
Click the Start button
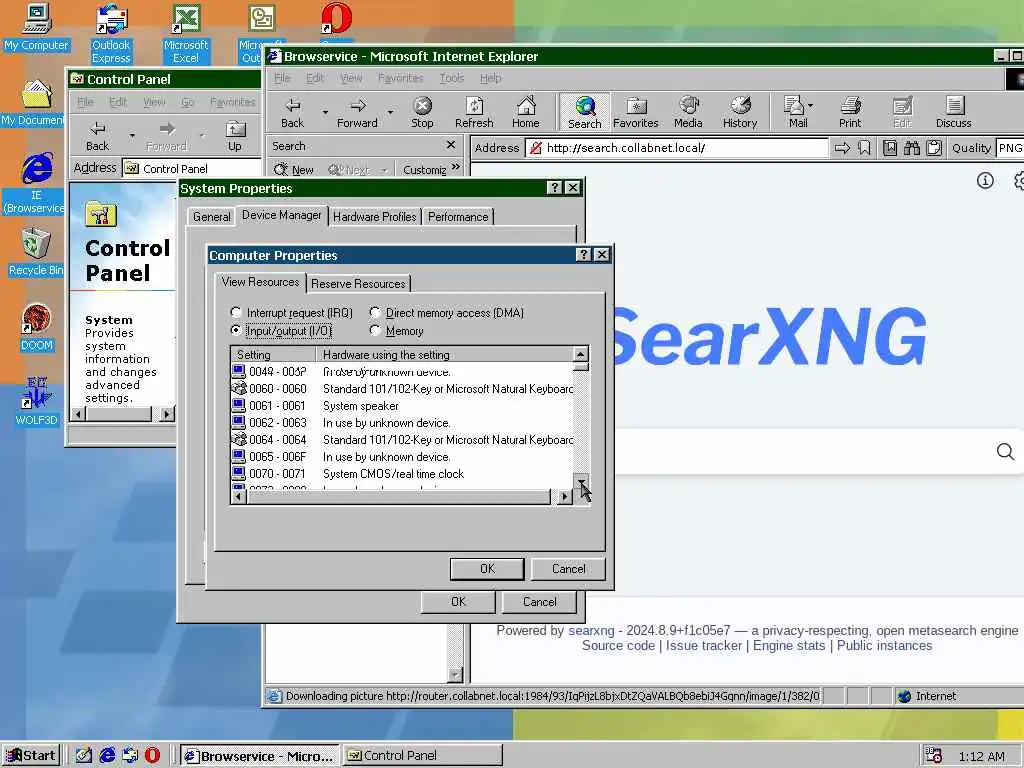[x=31, y=756]
